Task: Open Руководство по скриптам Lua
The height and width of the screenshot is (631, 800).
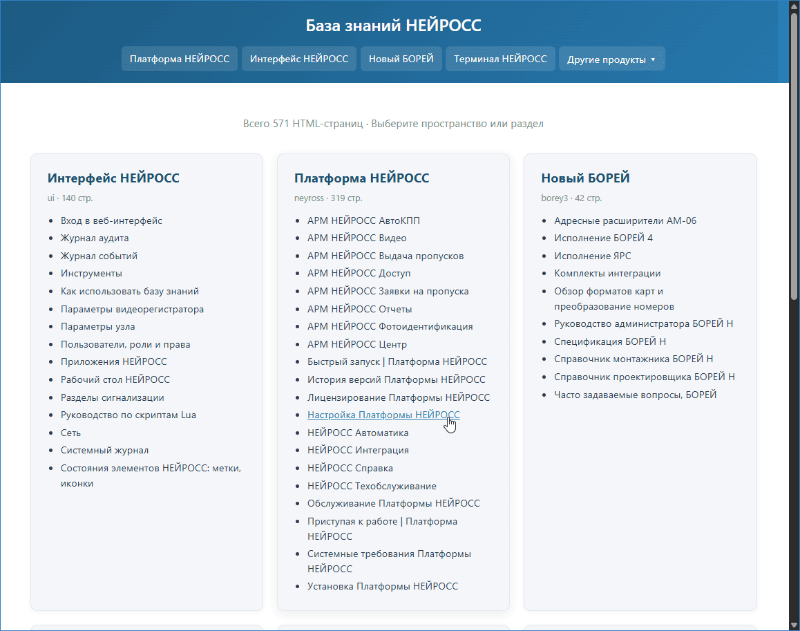Action: (x=129, y=415)
